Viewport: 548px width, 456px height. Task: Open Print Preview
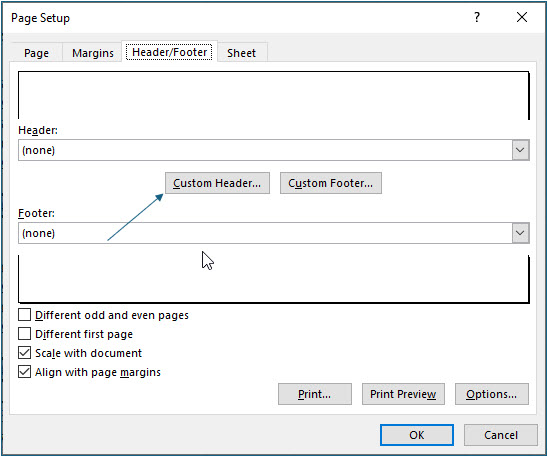403,394
